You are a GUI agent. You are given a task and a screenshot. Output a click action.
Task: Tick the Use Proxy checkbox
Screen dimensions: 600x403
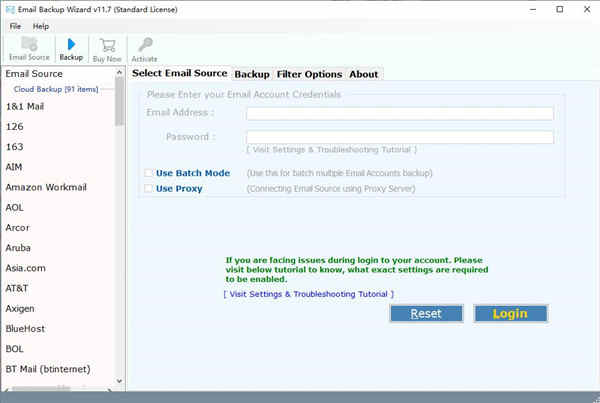[148, 188]
